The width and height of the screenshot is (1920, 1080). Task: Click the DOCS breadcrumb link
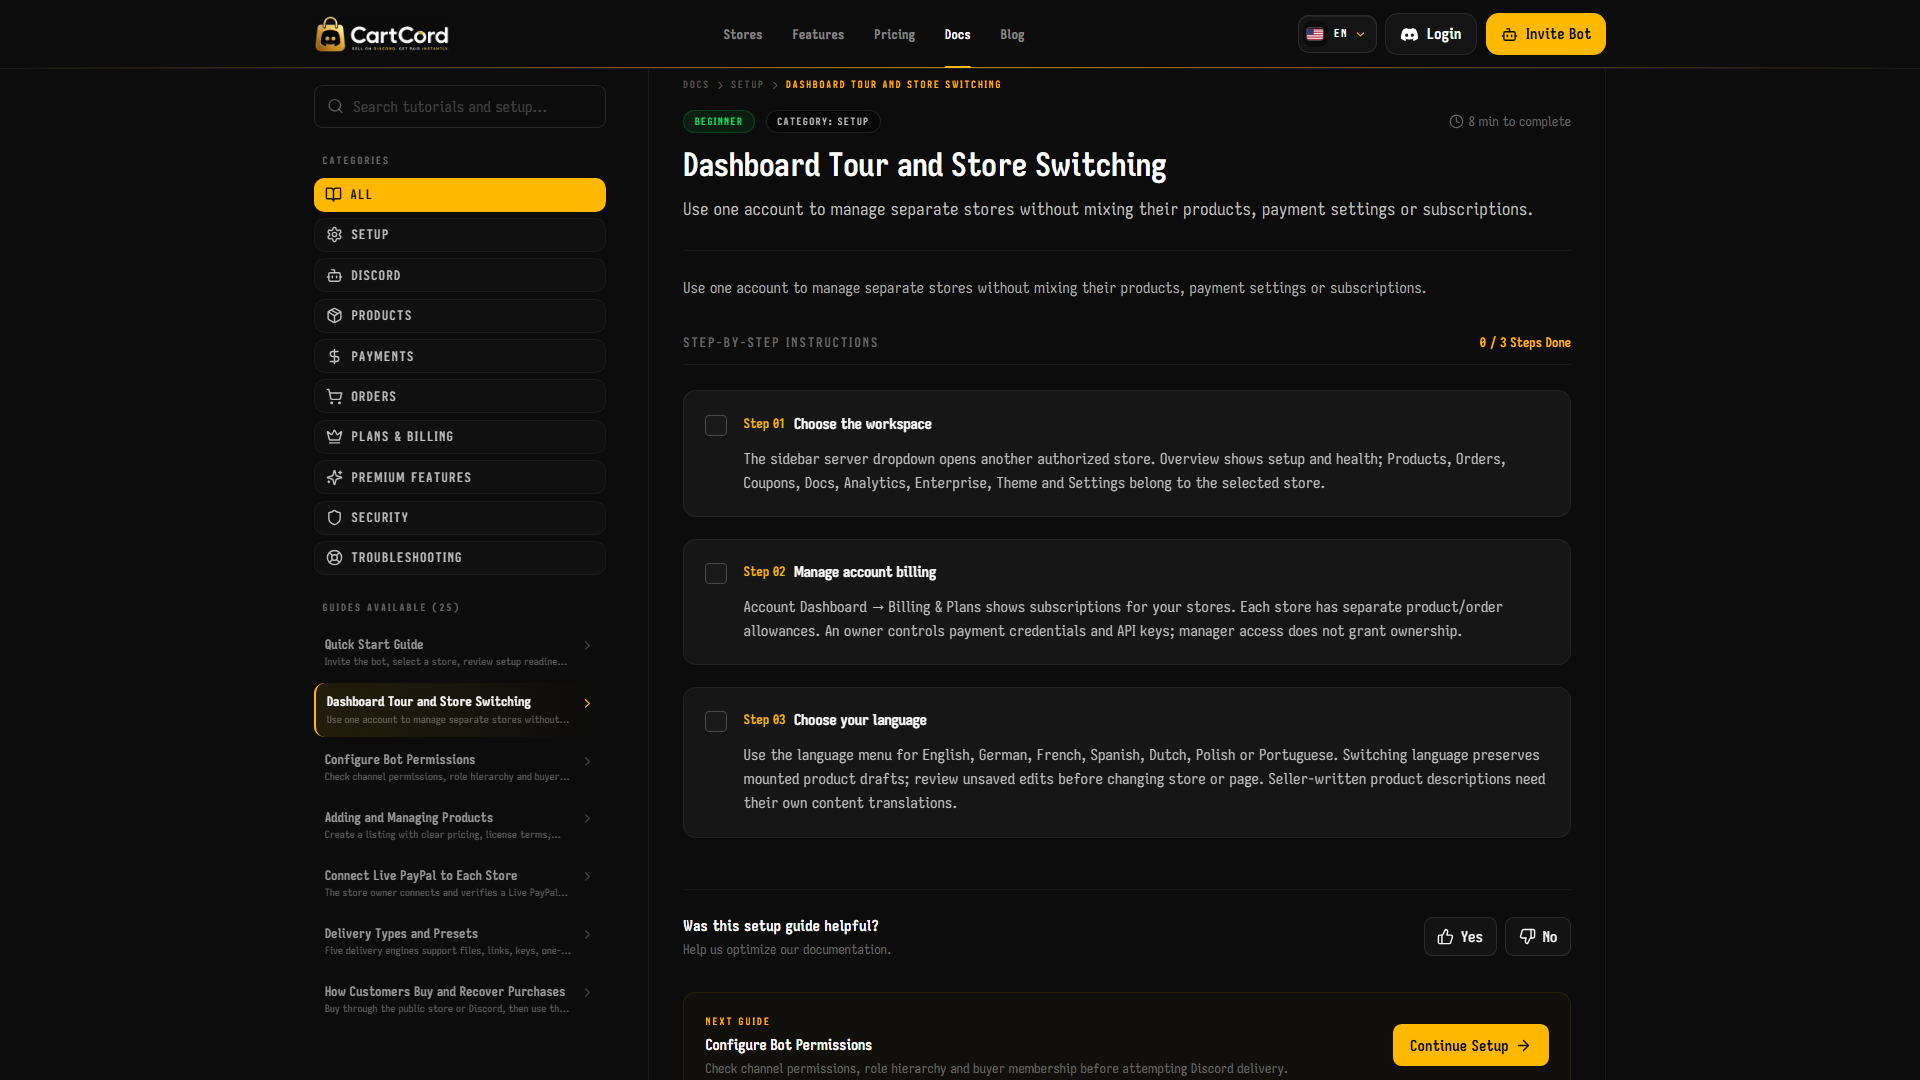tap(695, 85)
